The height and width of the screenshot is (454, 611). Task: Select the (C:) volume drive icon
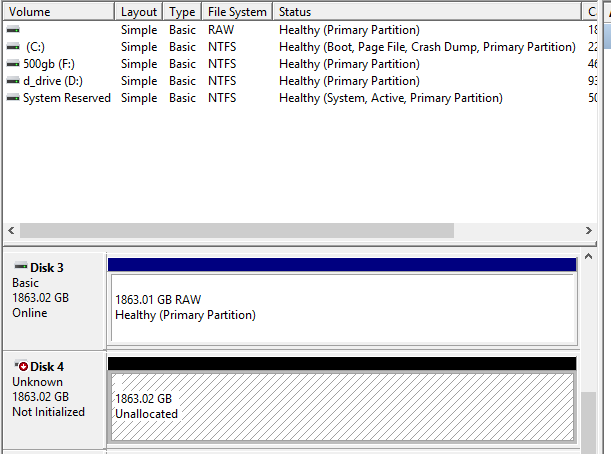[13, 47]
